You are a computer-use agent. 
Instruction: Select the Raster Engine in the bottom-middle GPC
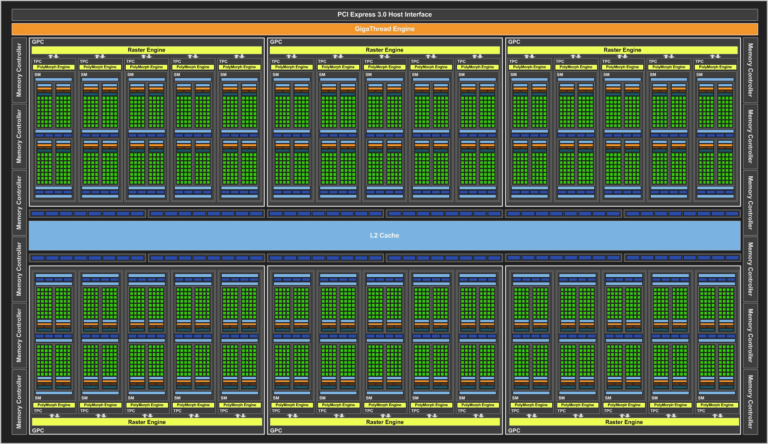[385, 423]
